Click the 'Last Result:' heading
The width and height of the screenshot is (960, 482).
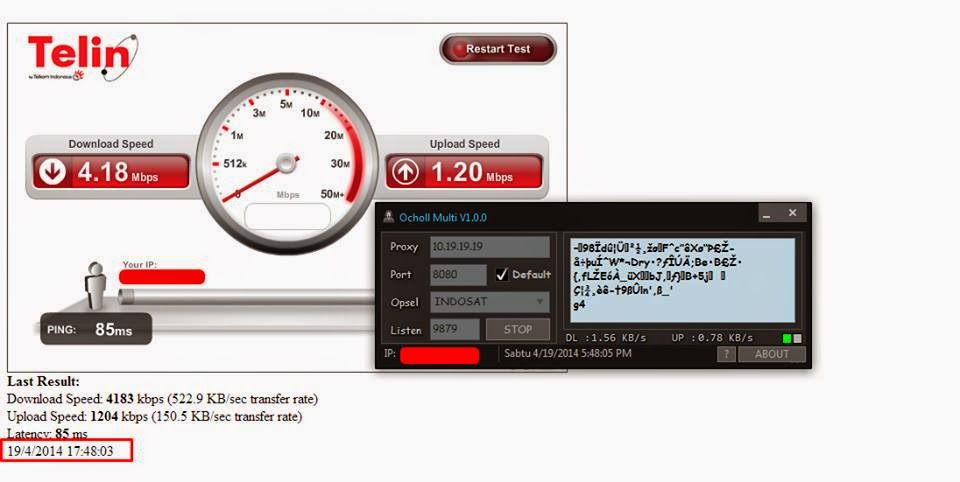click(x=43, y=382)
